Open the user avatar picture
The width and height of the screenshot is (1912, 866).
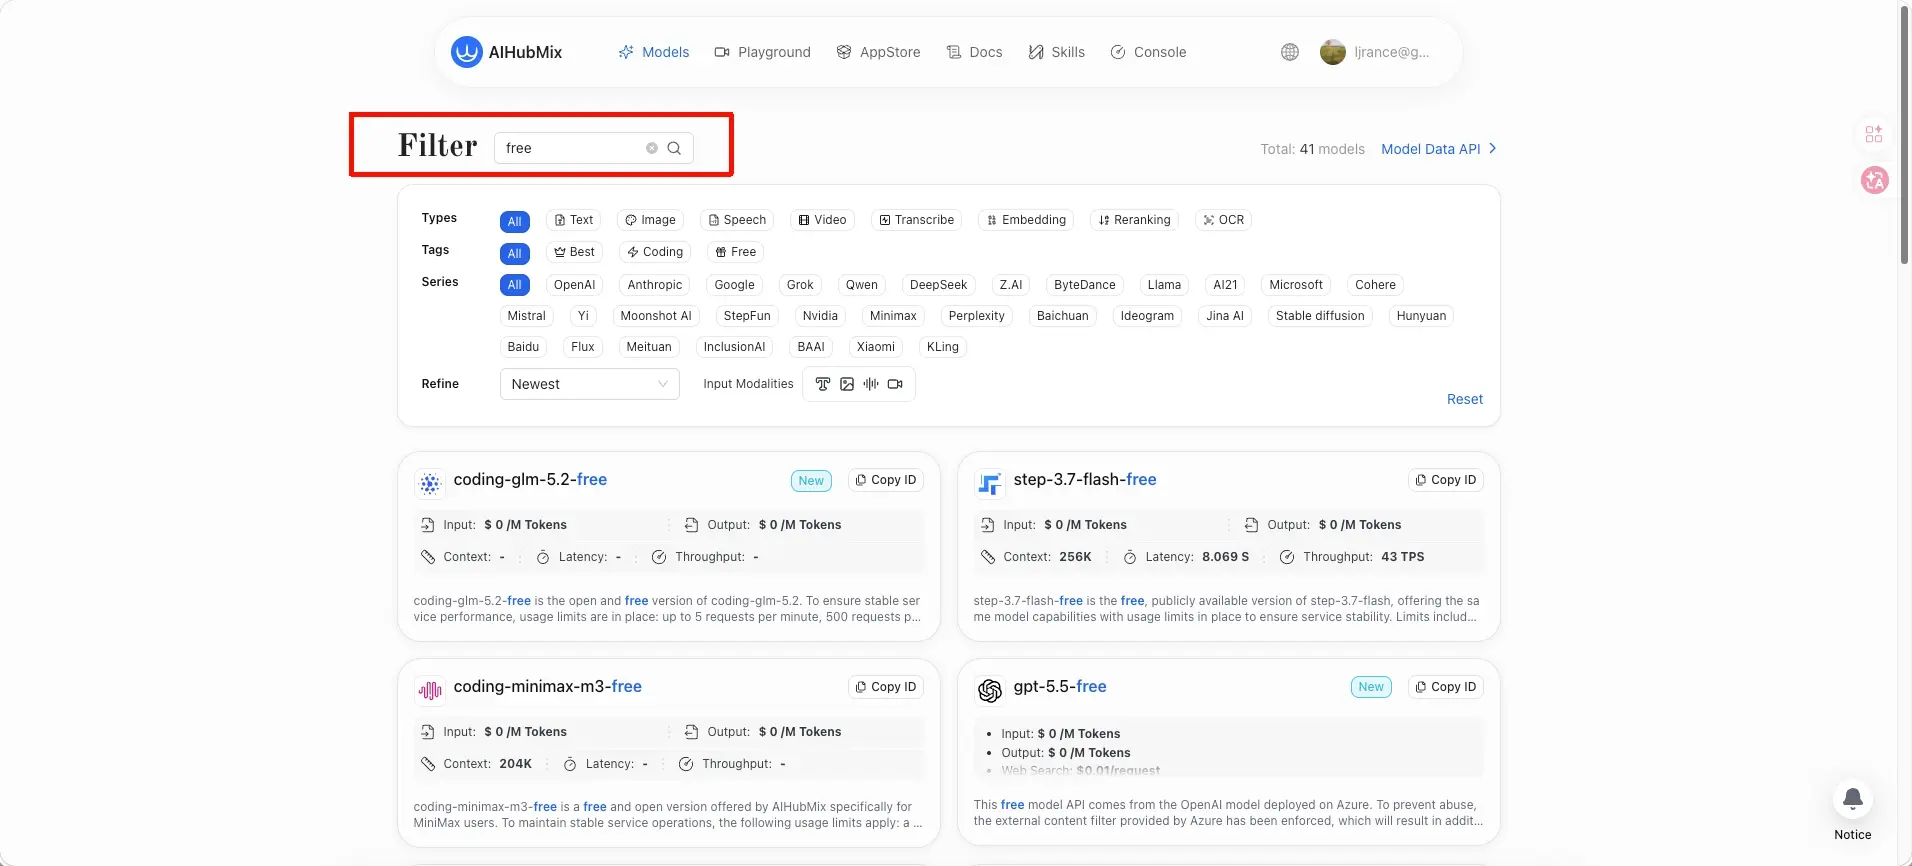click(1333, 52)
